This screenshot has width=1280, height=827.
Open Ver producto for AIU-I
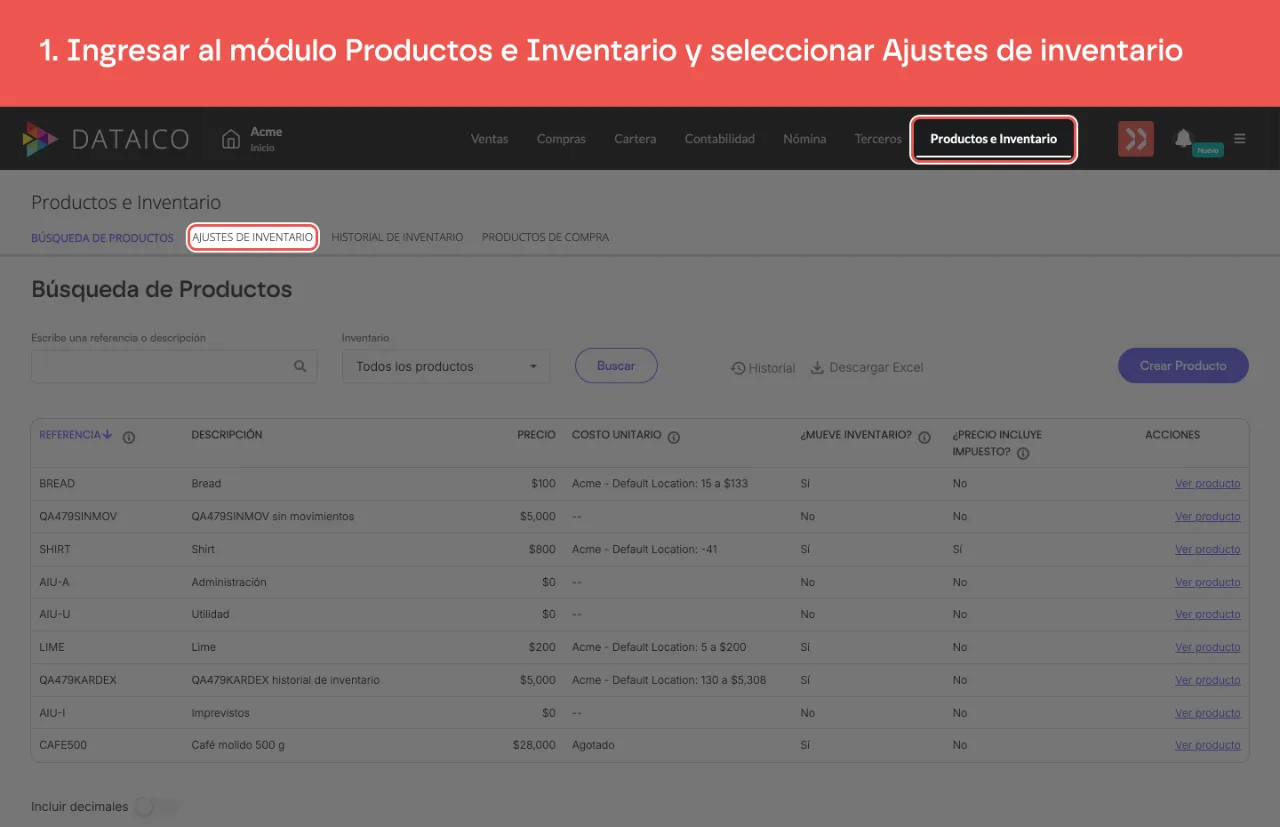coord(1207,713)
